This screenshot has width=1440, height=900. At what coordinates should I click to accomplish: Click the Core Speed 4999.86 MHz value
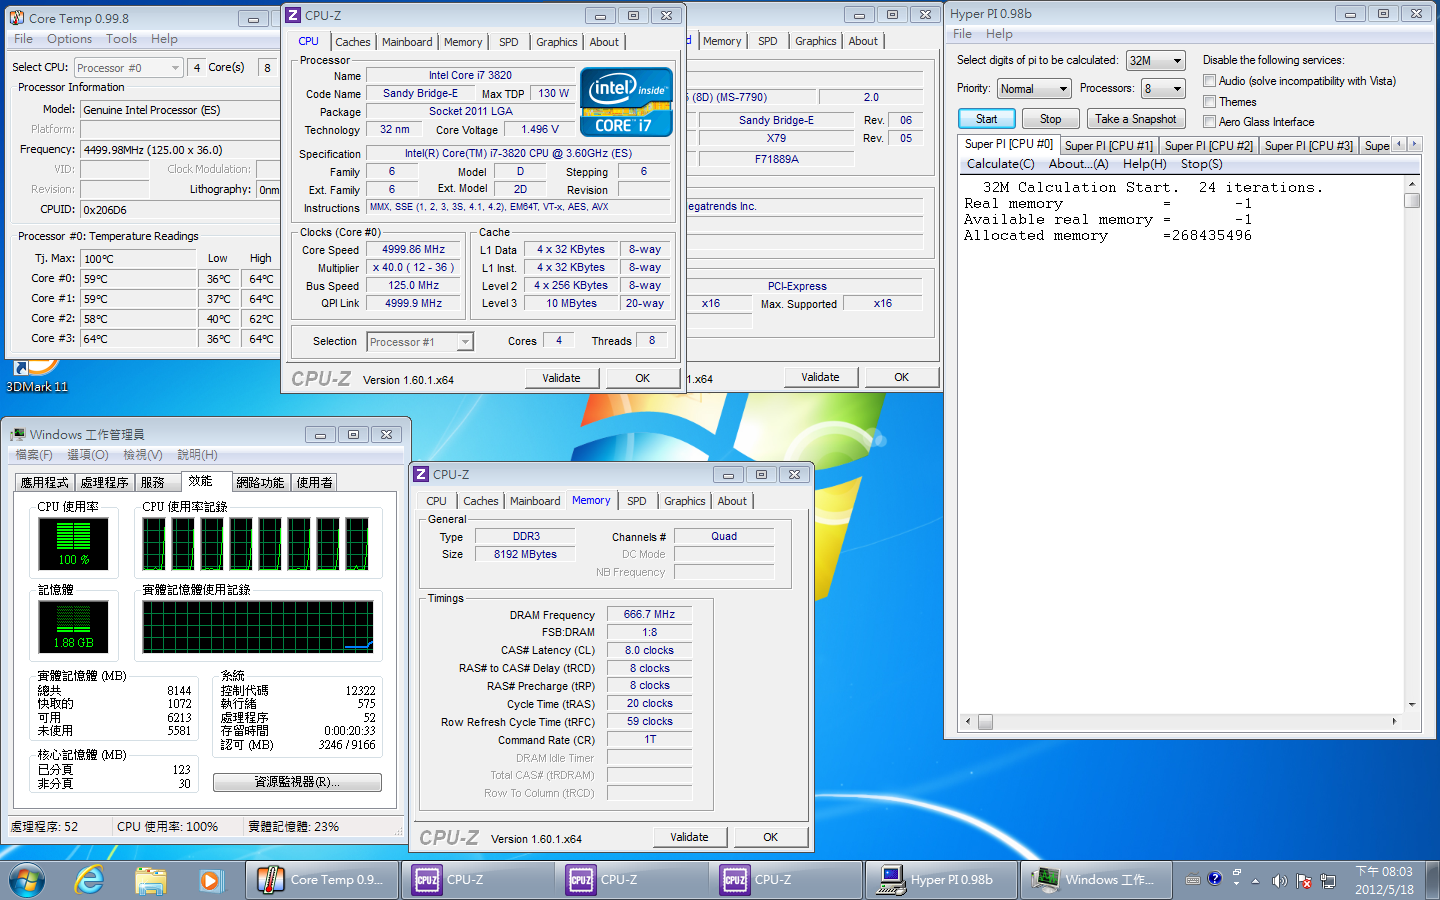tap(414, 250)
